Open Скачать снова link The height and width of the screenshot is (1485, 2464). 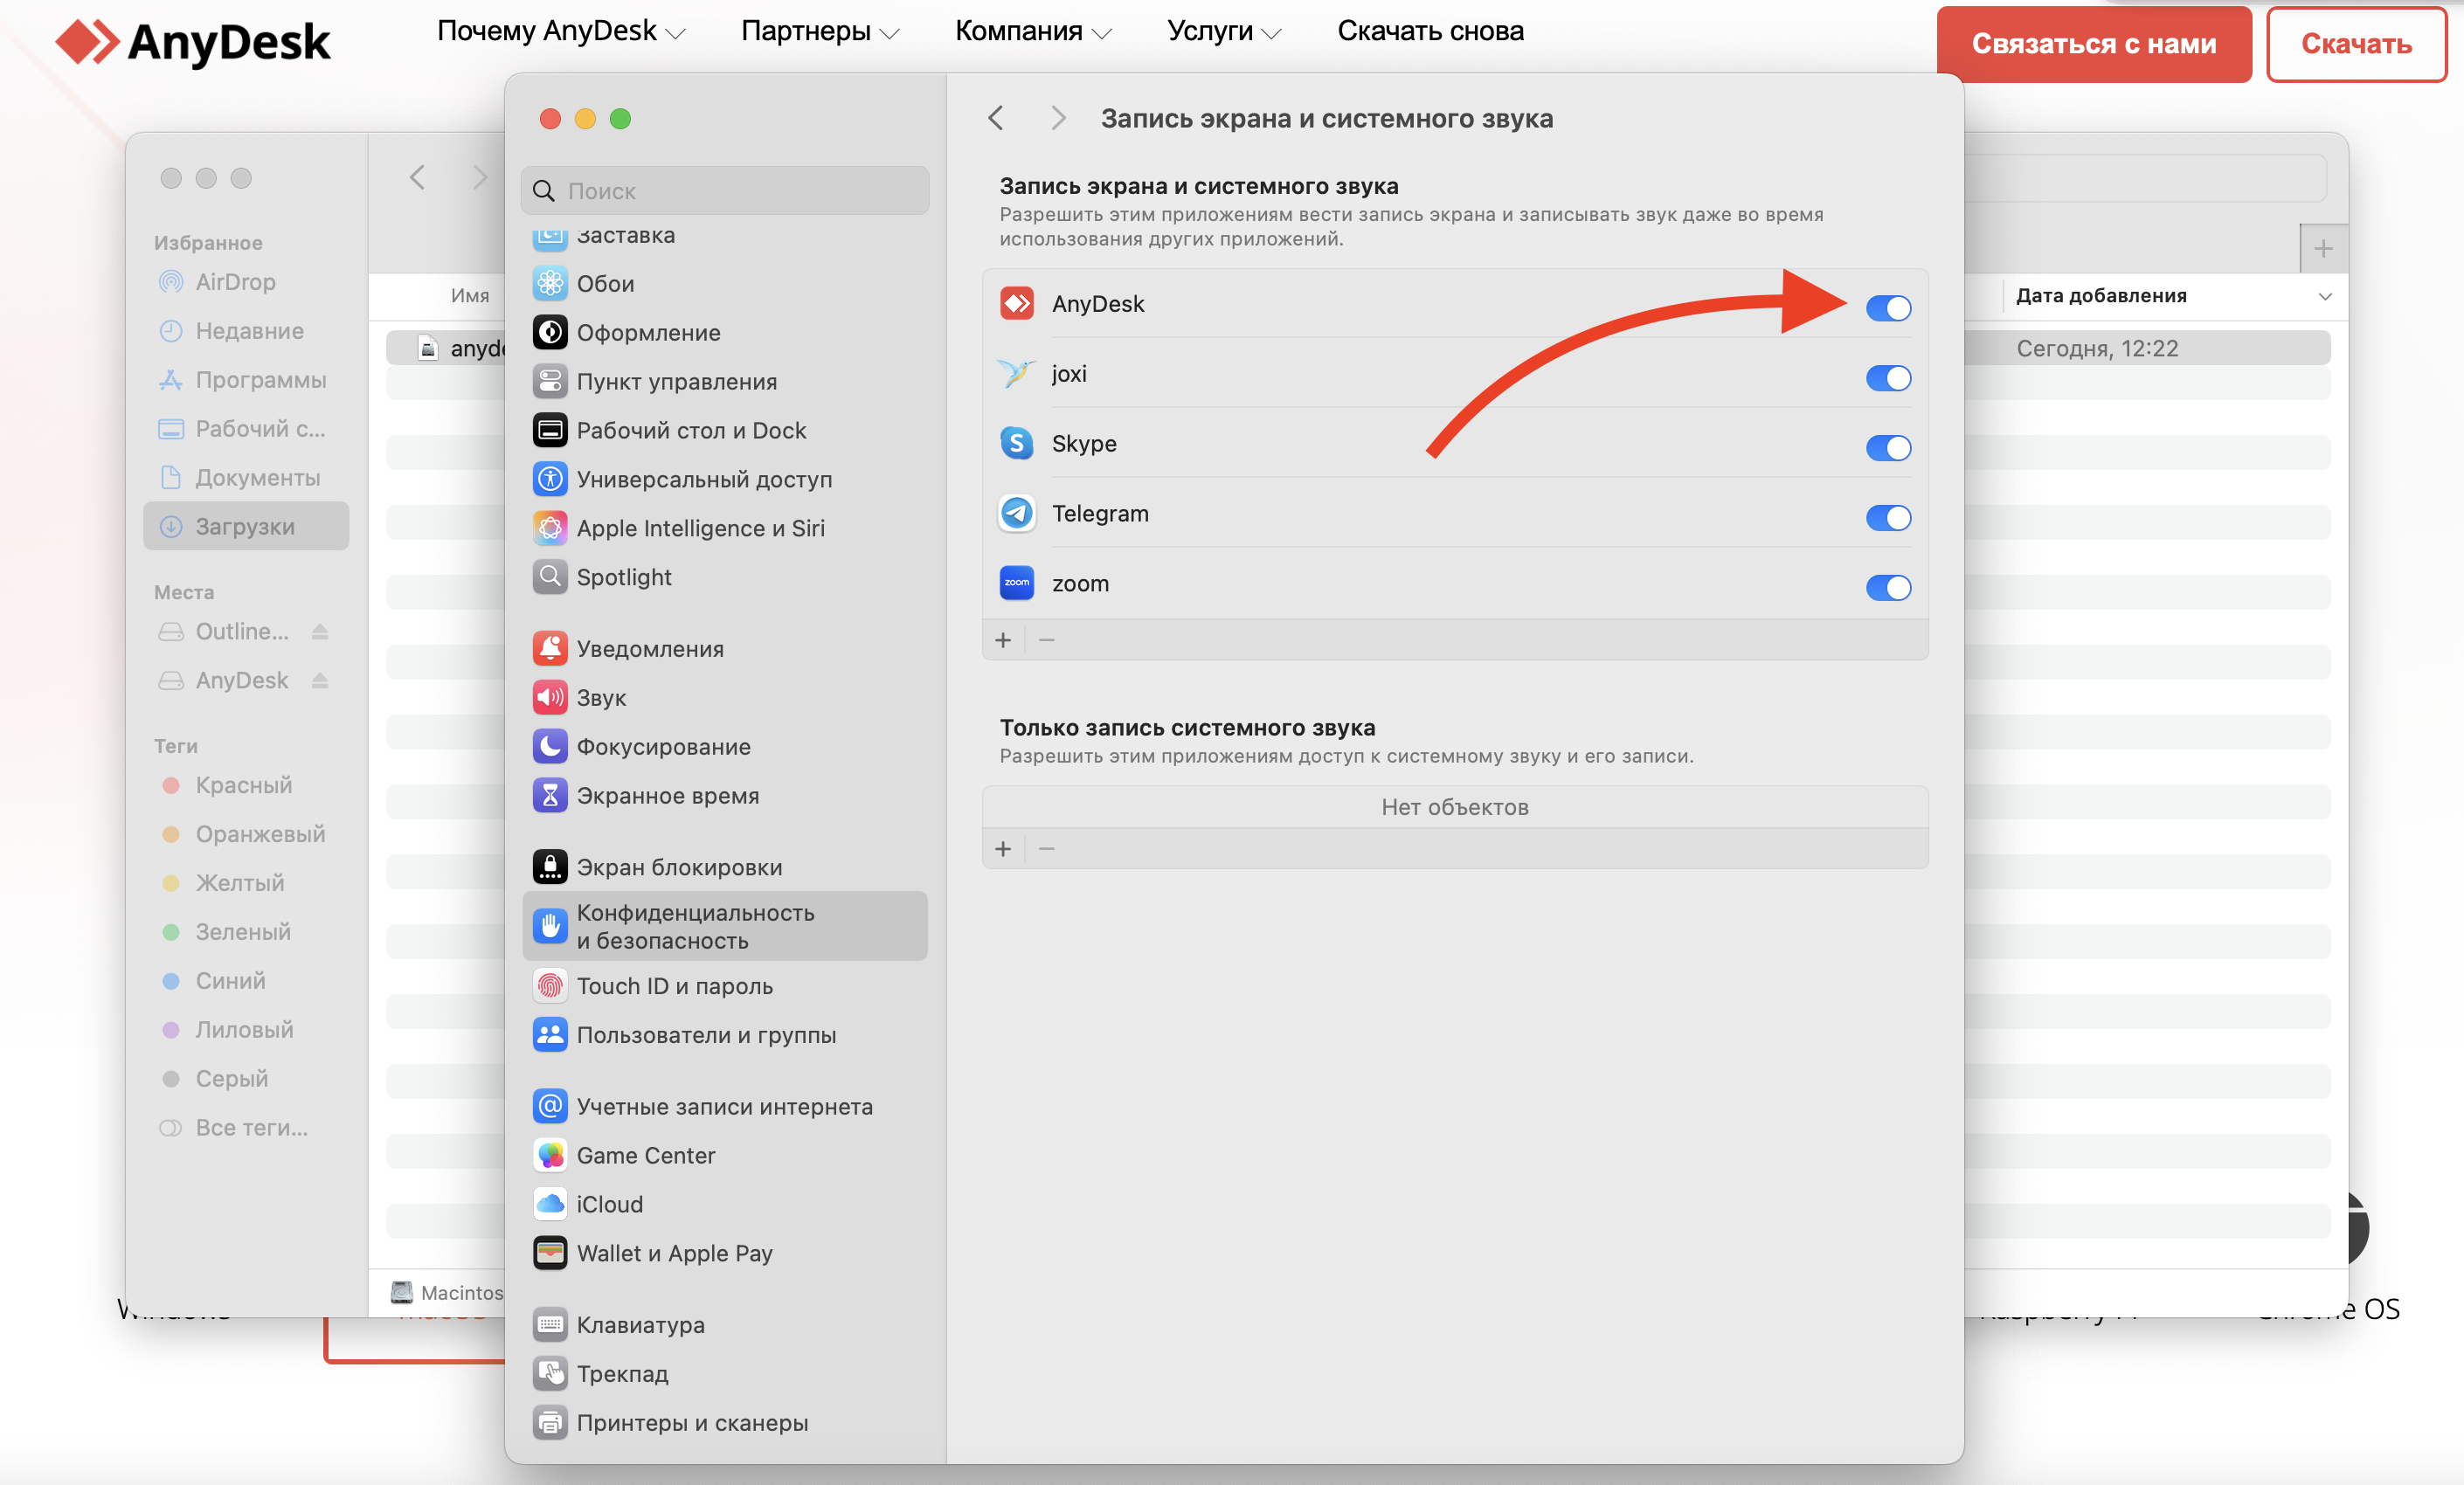pyautogui.click(x=1430, y=32)
